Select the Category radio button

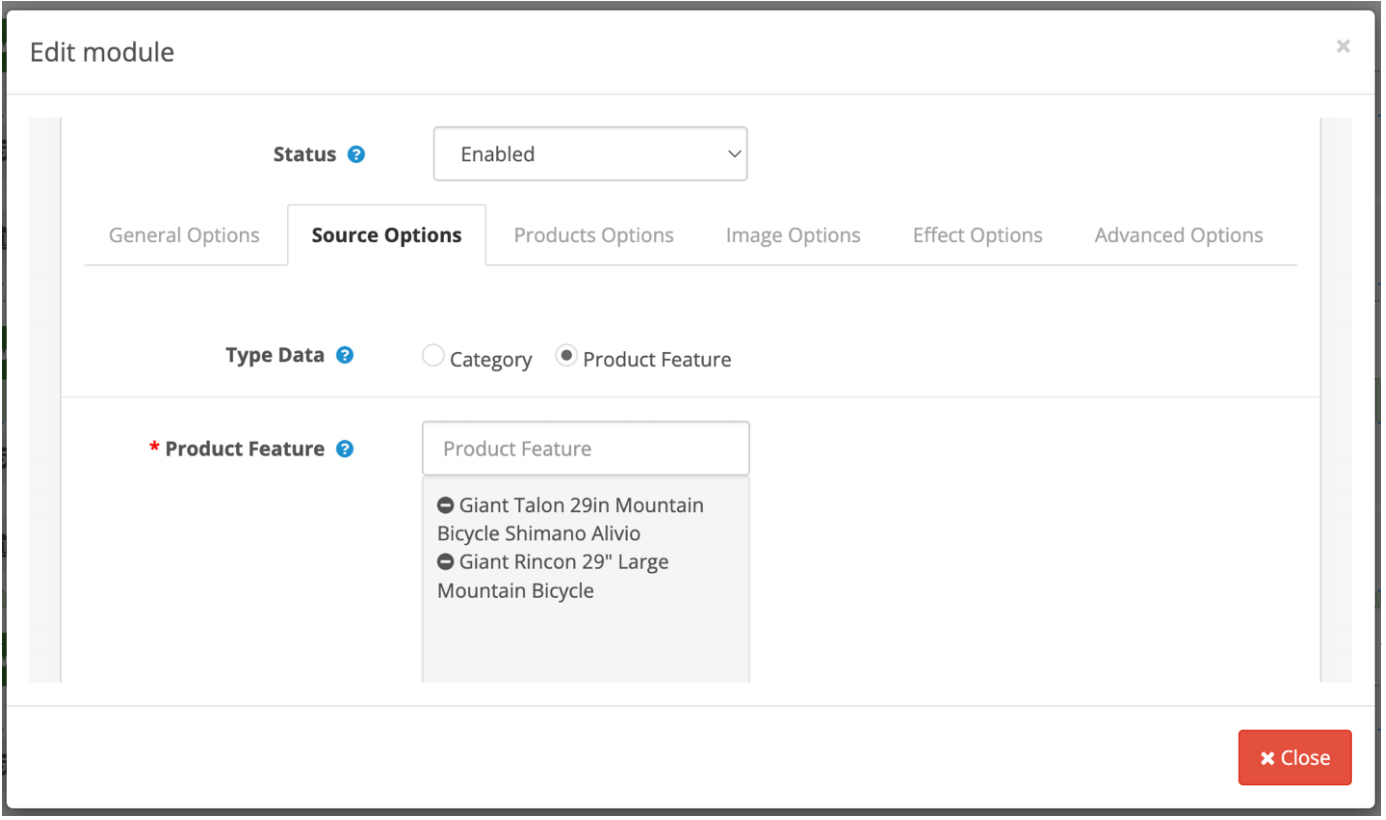point(433,356)
